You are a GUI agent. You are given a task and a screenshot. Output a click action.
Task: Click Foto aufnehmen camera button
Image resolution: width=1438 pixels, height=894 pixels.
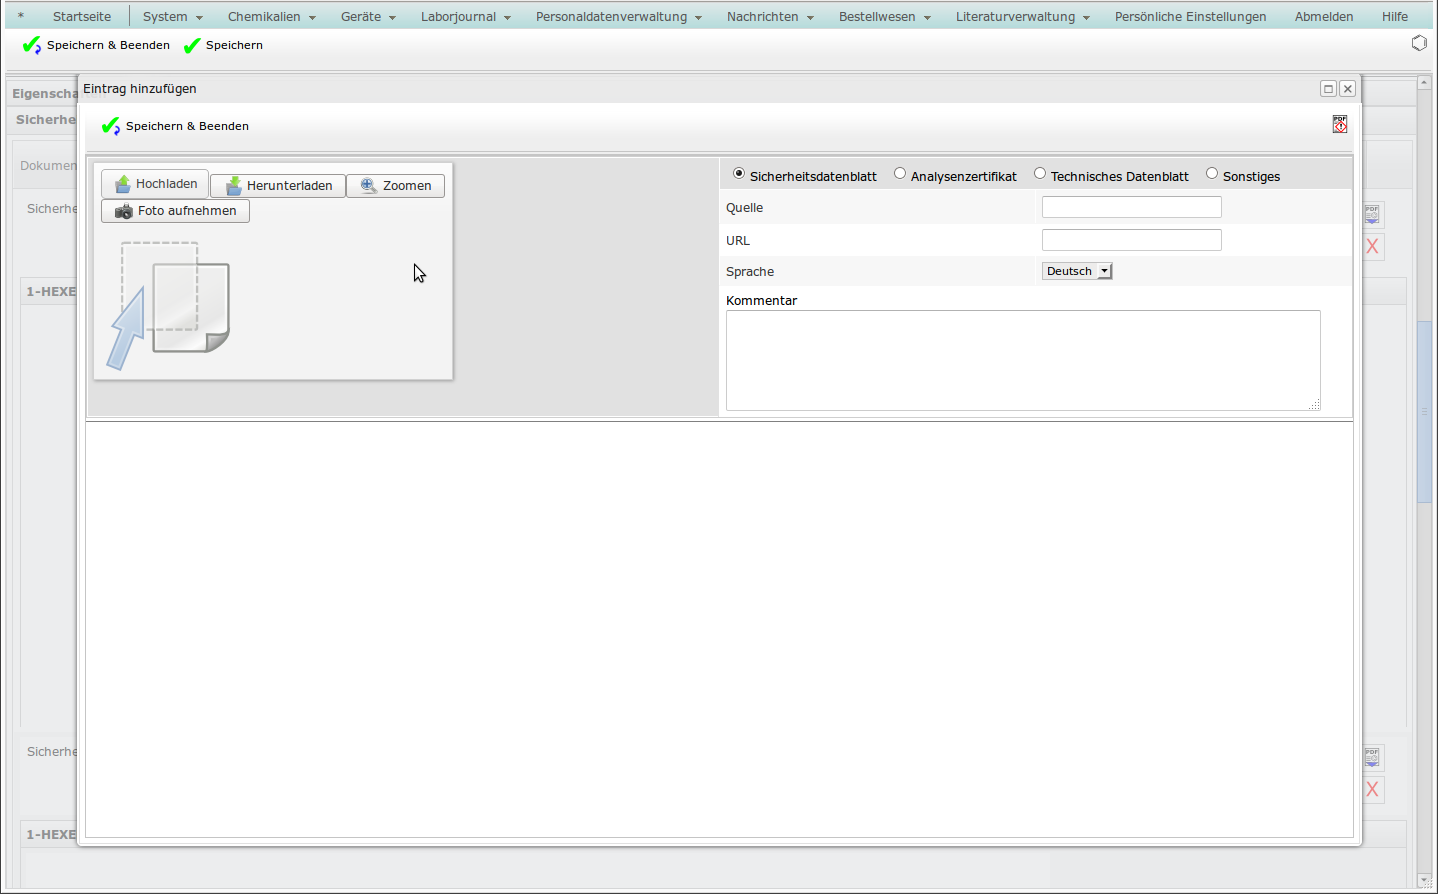pyautogui.click(x=175, y=211)
